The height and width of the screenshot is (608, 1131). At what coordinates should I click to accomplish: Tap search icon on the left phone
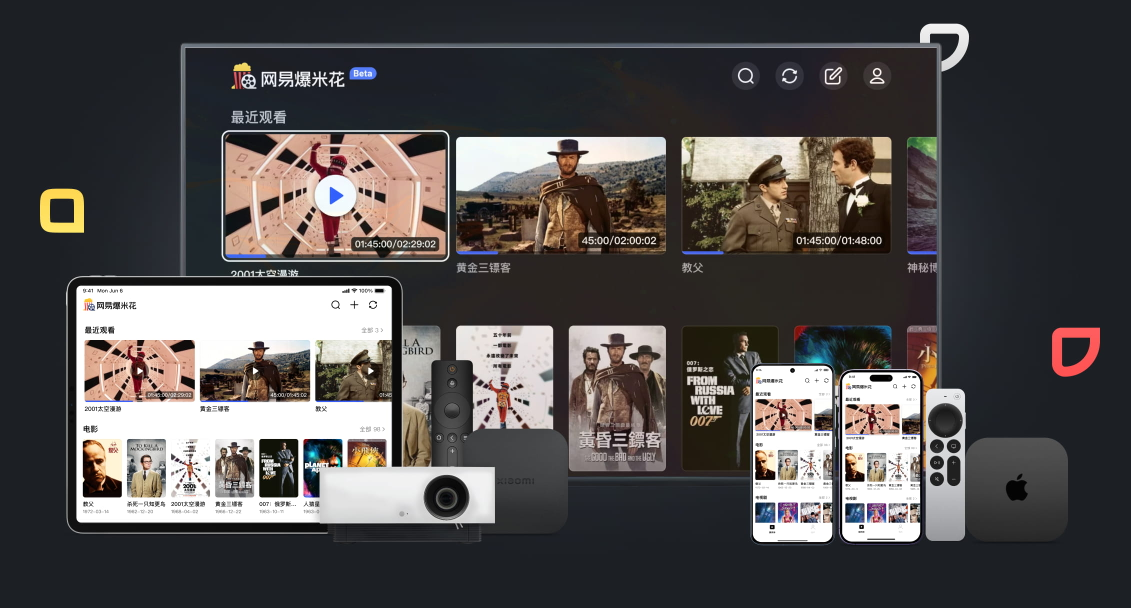click(x=807, y=381)
